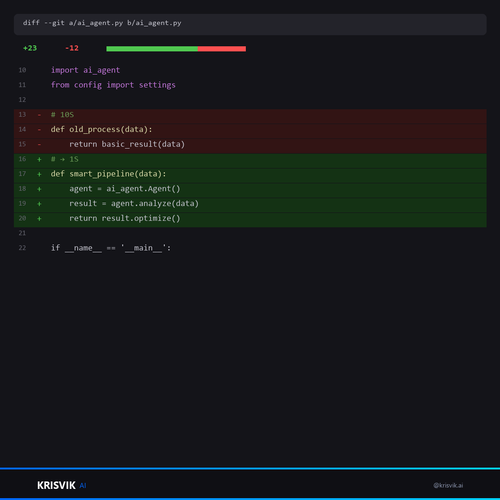Click the green portion of the change bar

pos(152,49)
